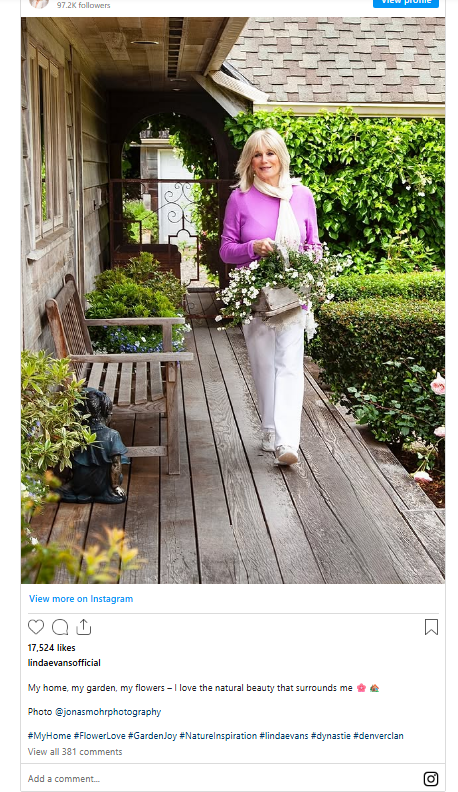Click the #MyHome hashtag
Image resolution: width=458 pixels, height=792 pixels.
click(x=49, y=736)
